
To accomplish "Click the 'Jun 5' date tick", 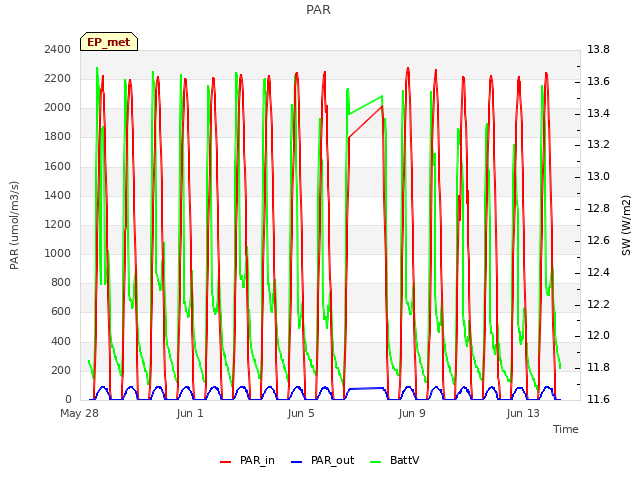I will click(x=301, y=413).
